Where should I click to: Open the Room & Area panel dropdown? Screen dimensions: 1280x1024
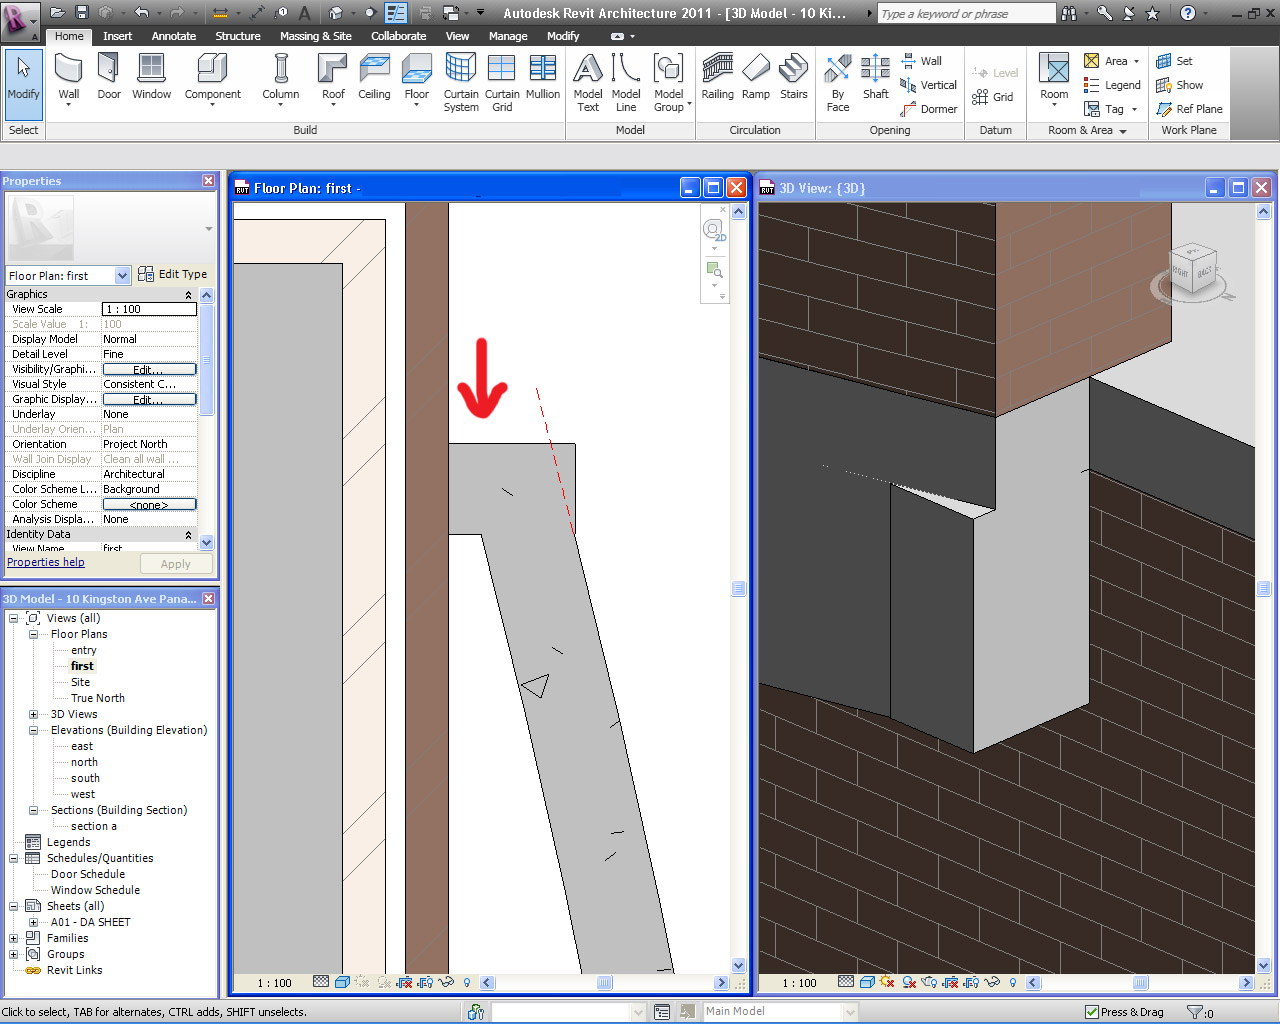click(1123, 131)
